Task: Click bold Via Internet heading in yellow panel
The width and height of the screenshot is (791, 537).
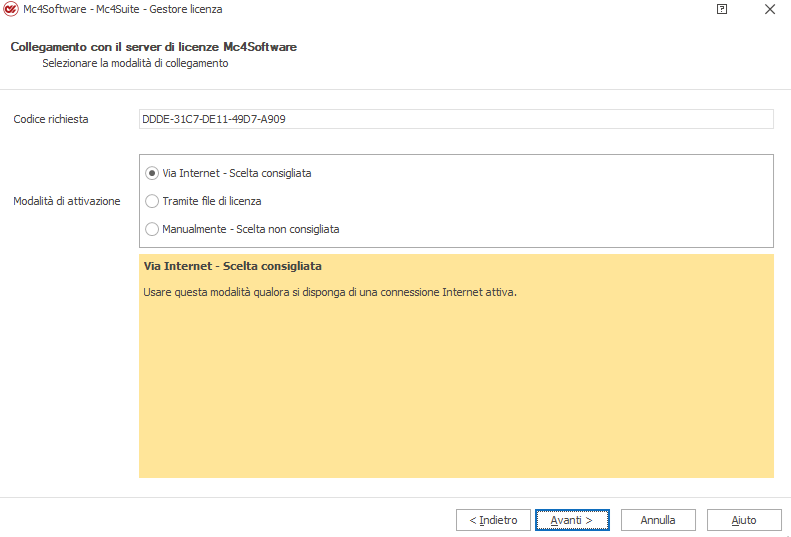Action: pos(232,267)
